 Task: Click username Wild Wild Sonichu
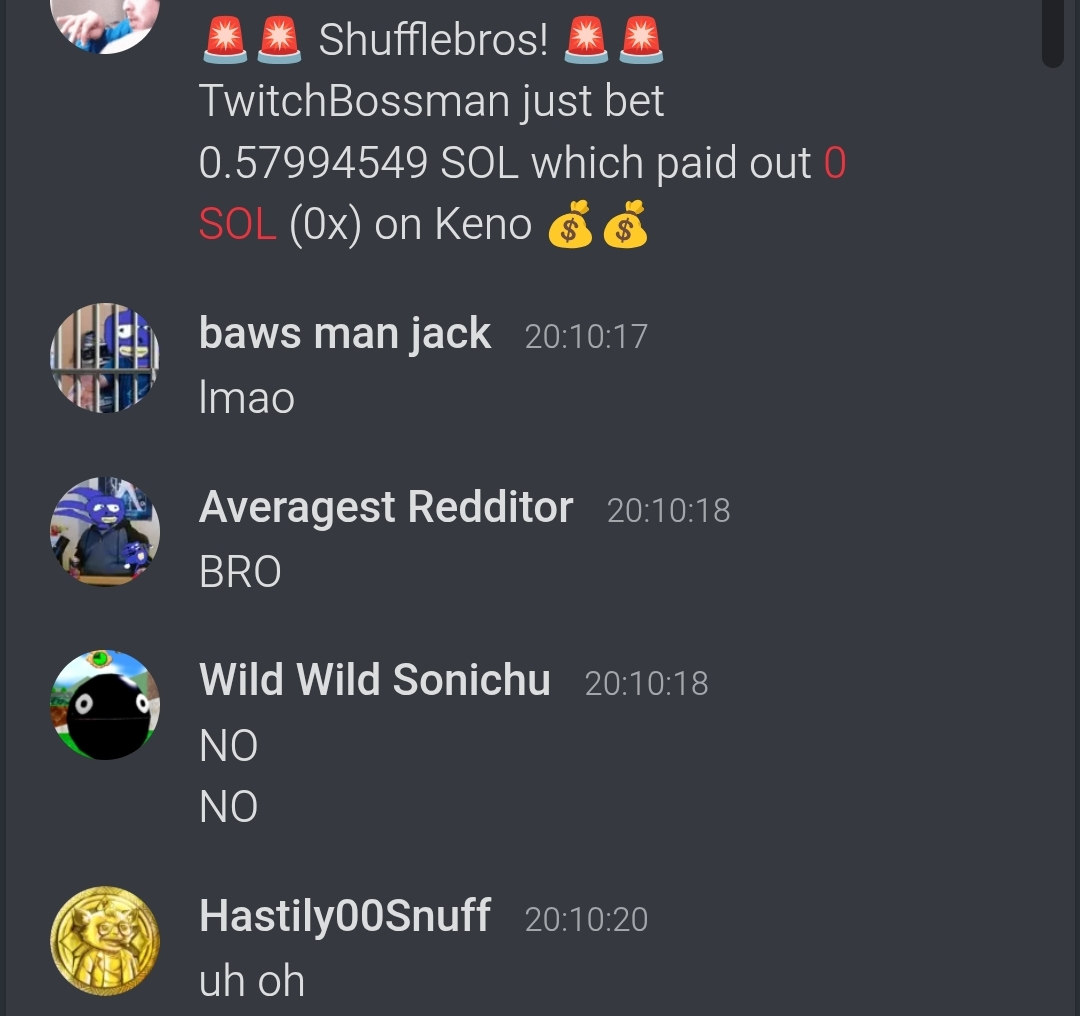click(x=375, y=681)
